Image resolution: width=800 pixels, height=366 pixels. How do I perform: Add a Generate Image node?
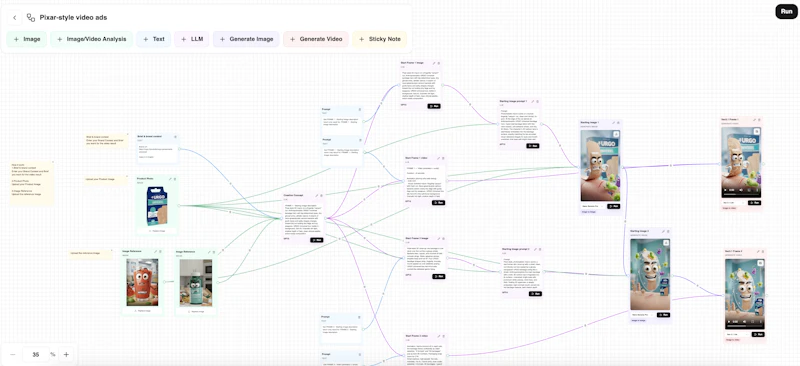click(246, 39)
